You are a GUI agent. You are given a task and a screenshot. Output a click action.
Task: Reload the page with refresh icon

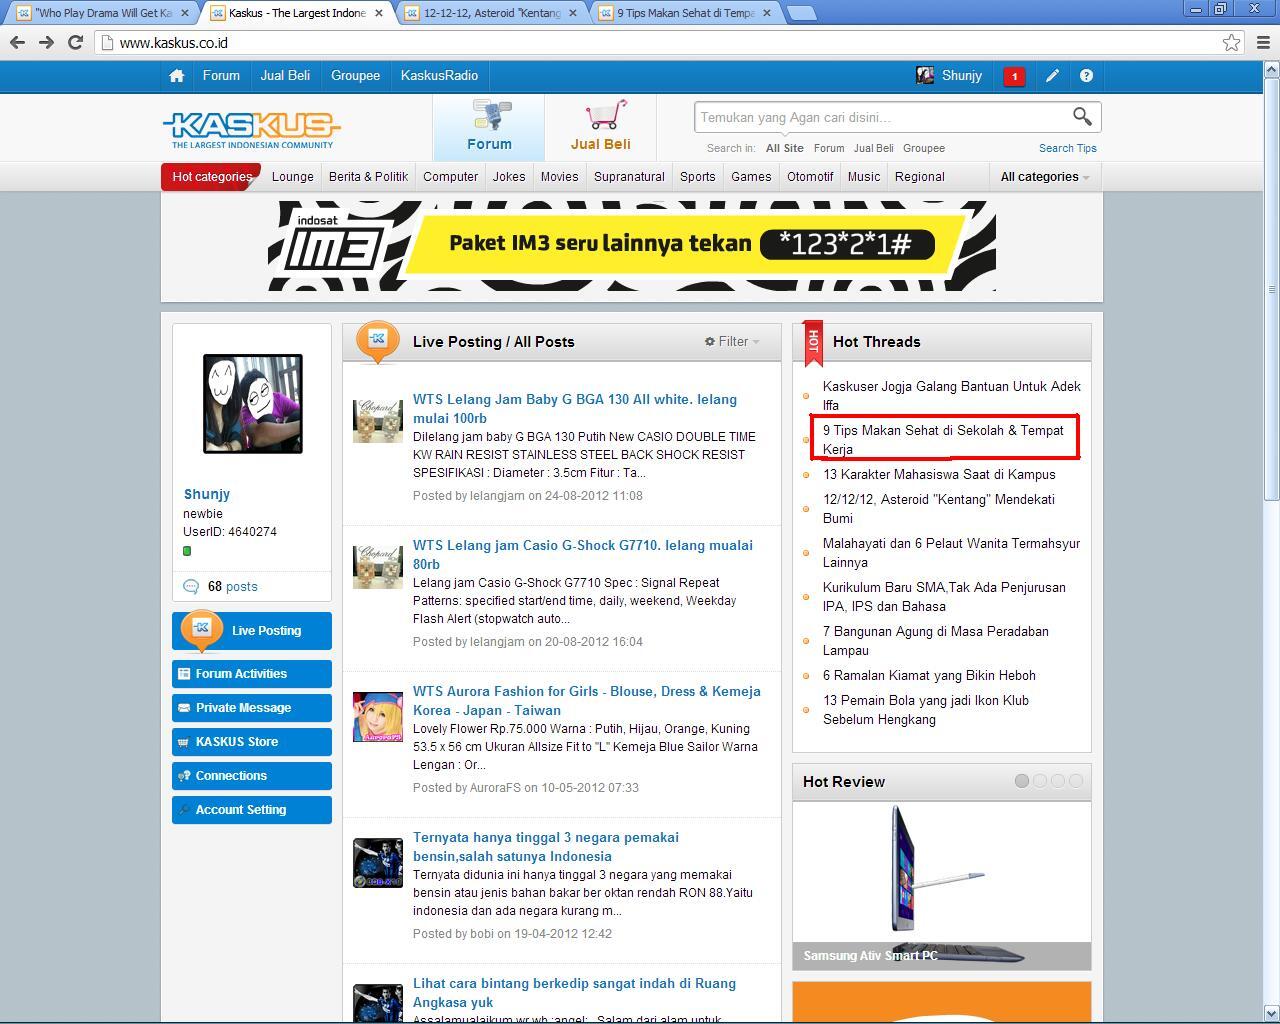(x=75, y=42)
